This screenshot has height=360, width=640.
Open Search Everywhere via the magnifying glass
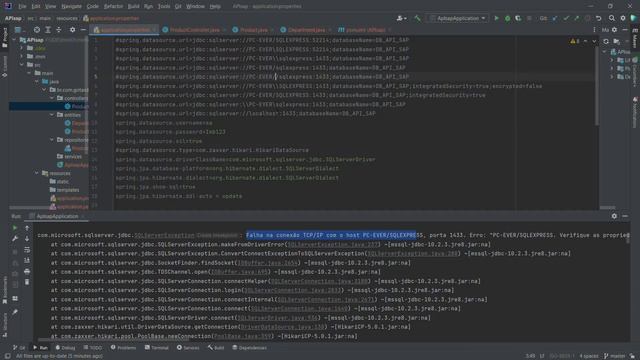click(x=611, y=18)
